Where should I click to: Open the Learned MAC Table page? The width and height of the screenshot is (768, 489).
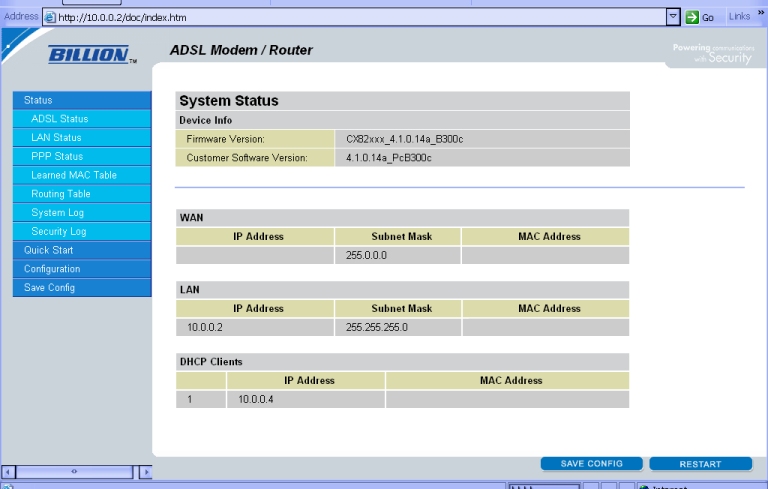click(x=82, y=175)
